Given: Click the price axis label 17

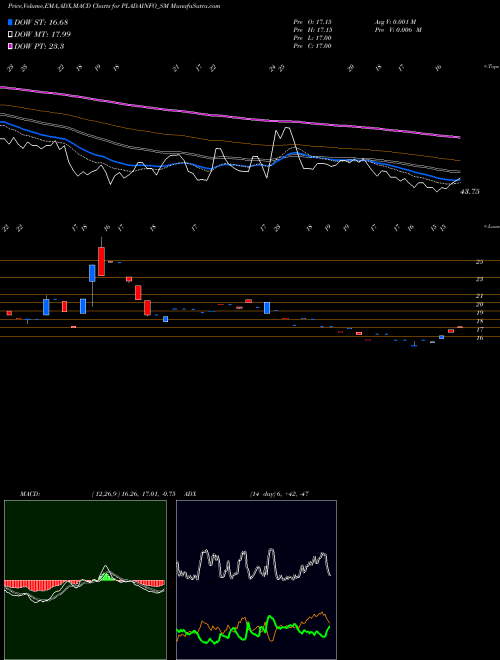Looking at the screenshot, I should 479,330.
